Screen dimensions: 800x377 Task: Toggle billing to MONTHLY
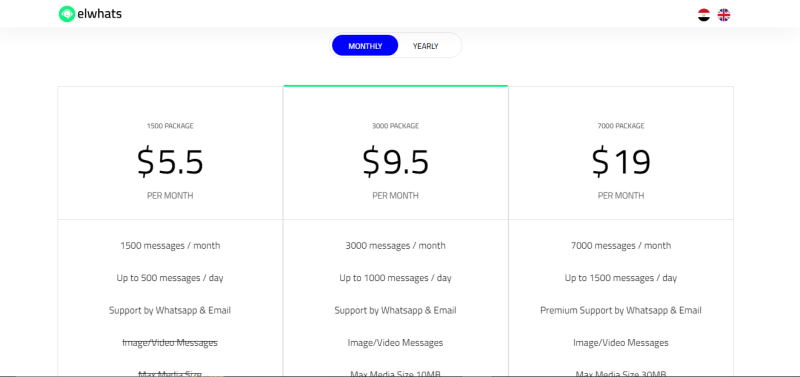[x=365, y=46]
